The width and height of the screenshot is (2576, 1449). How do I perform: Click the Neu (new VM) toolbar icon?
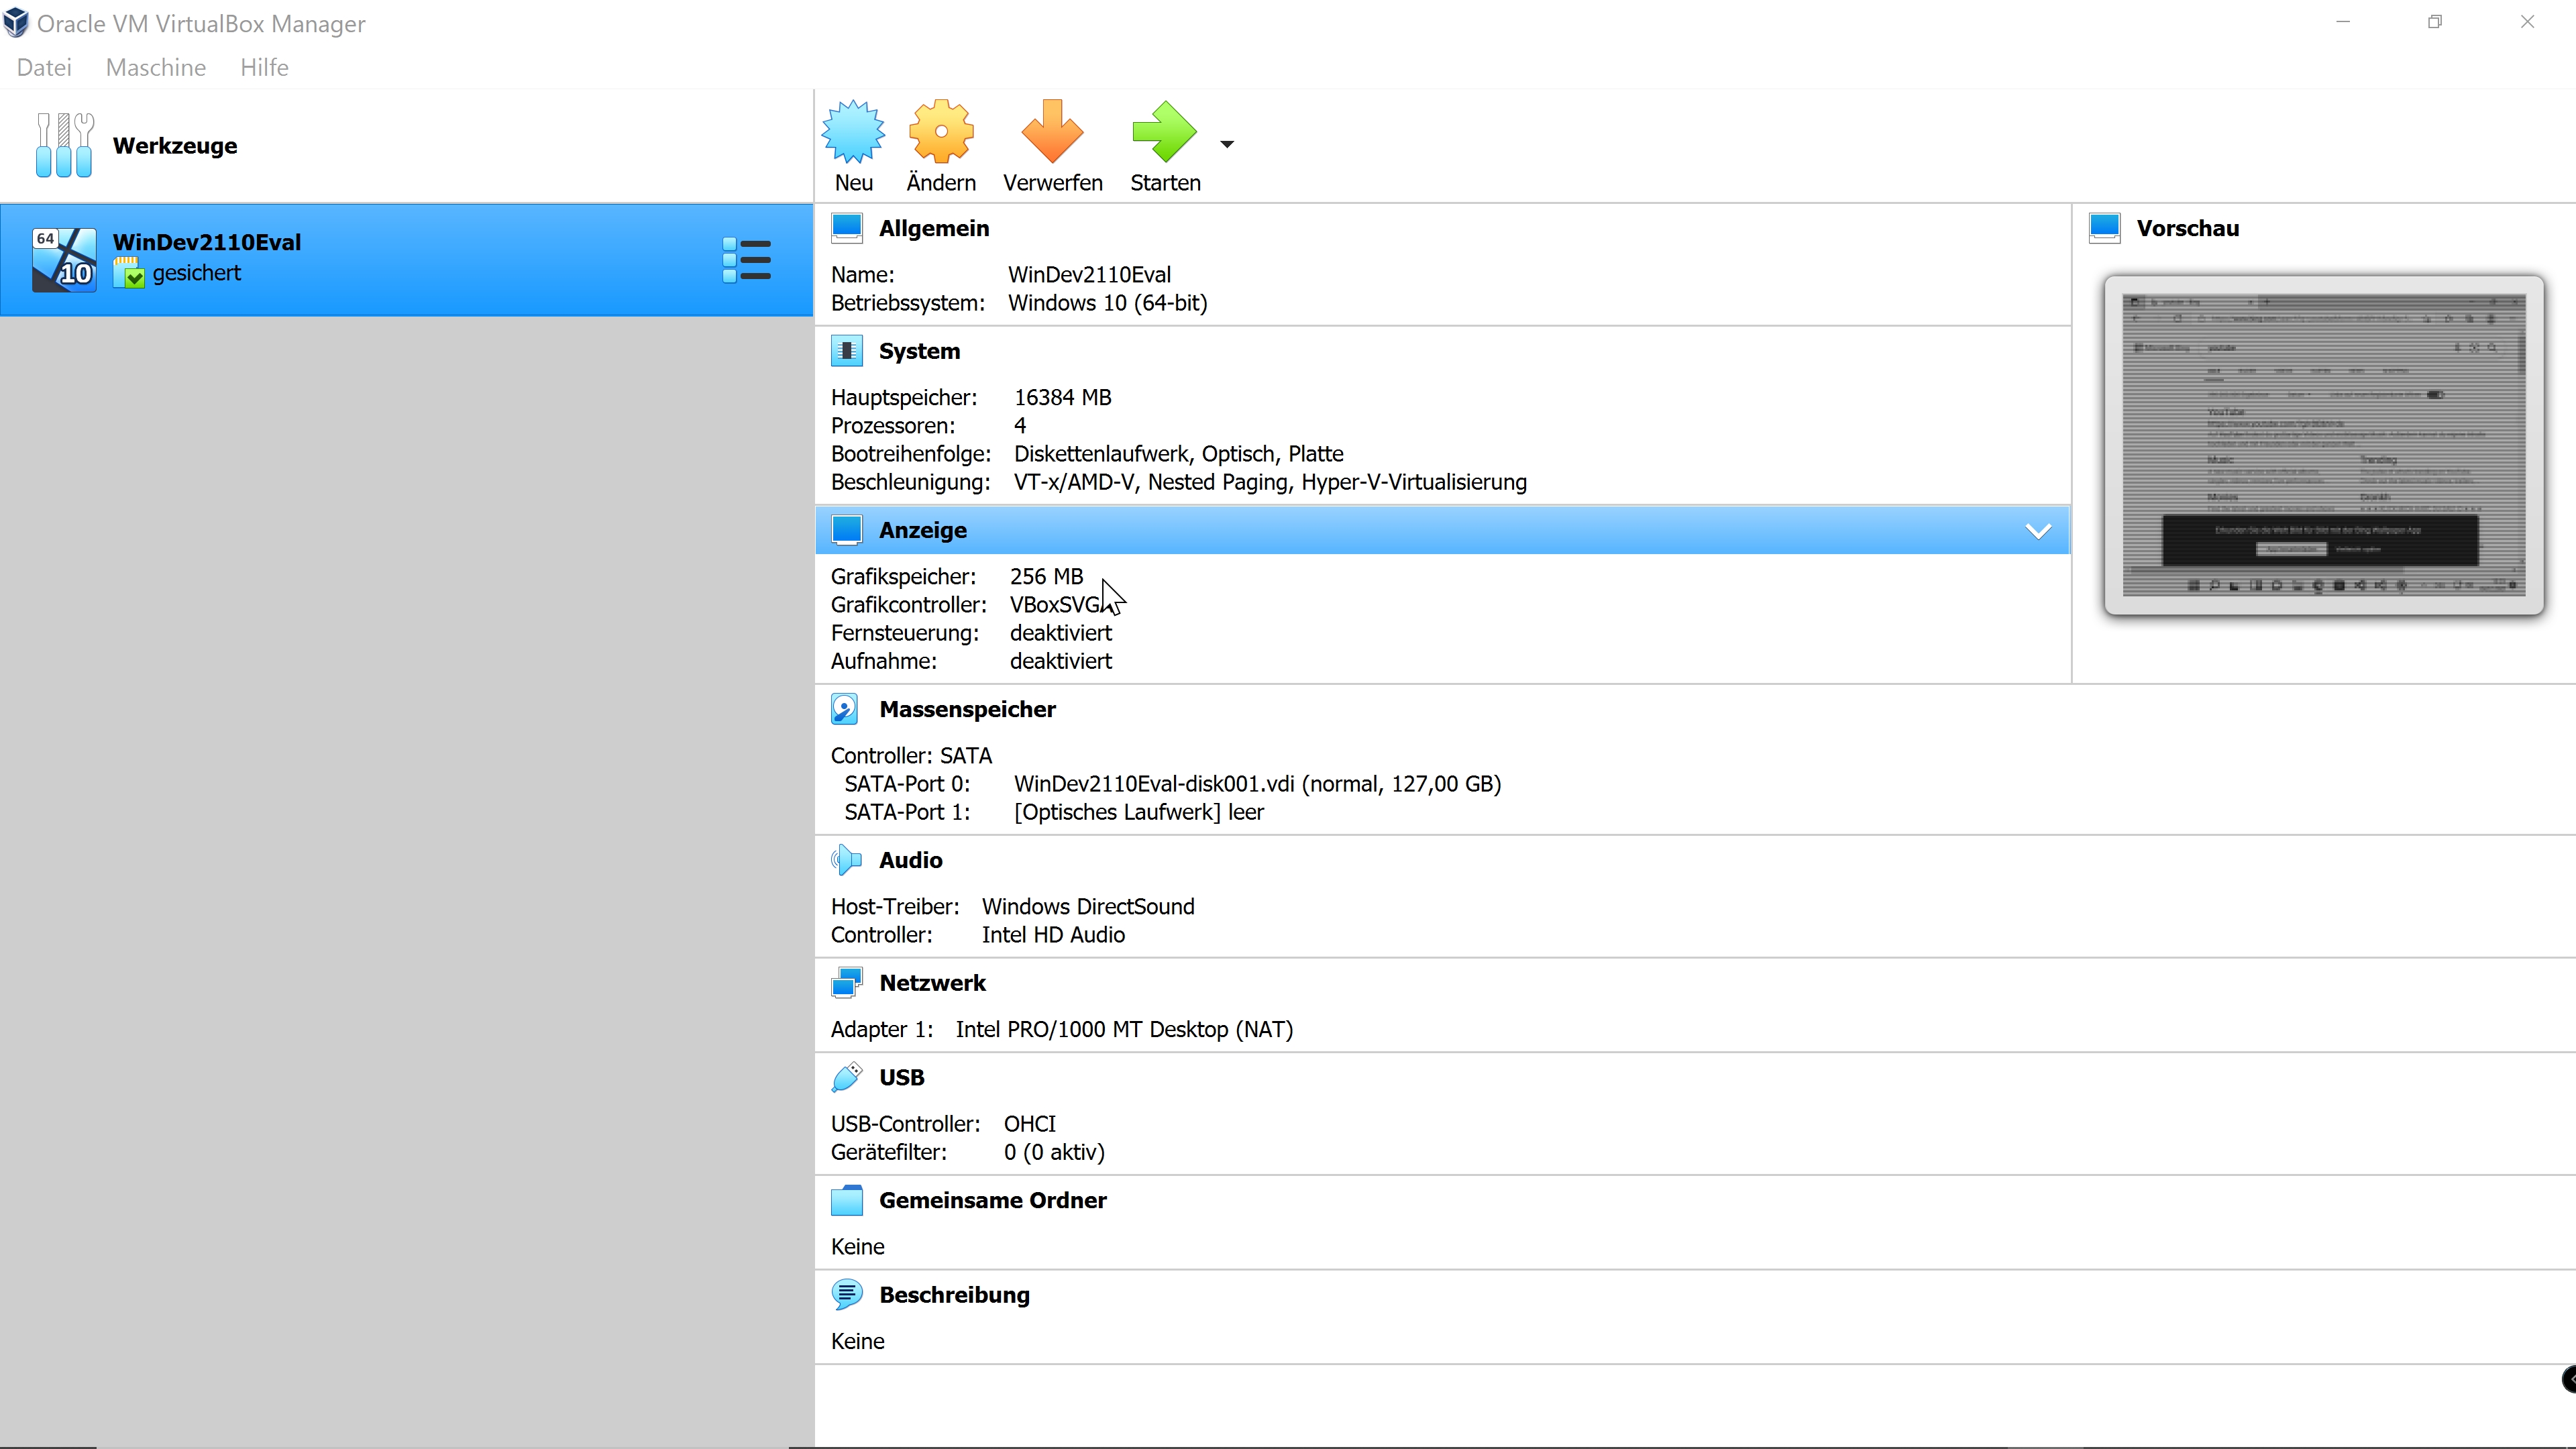pos(853,132)
